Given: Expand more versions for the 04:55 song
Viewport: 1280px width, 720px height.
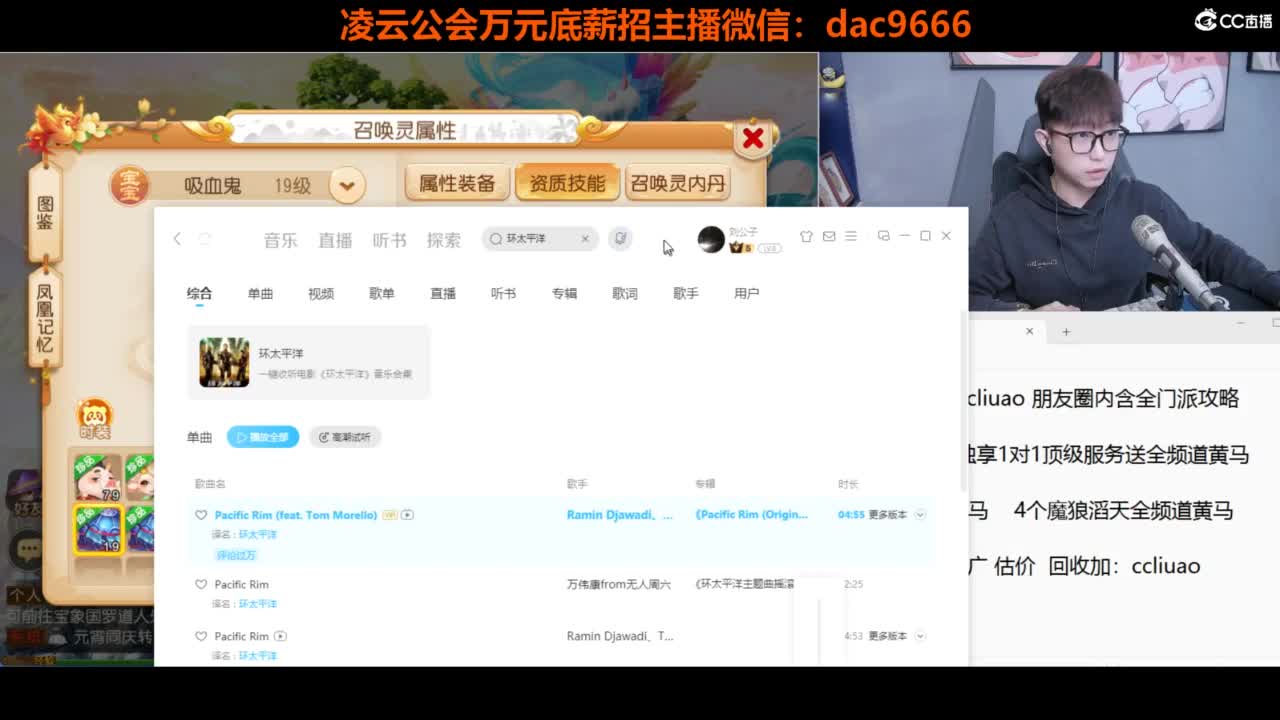Looking at the screenshot, I should 920,515.
